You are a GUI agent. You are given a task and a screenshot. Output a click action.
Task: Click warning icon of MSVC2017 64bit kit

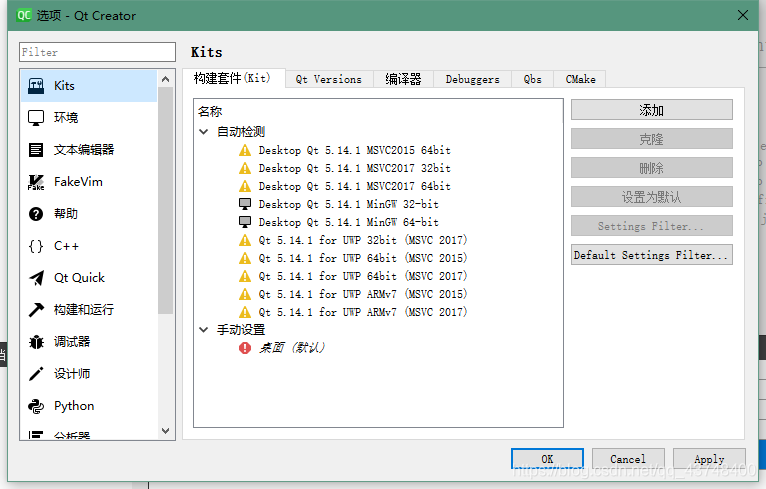click(245, 186)
